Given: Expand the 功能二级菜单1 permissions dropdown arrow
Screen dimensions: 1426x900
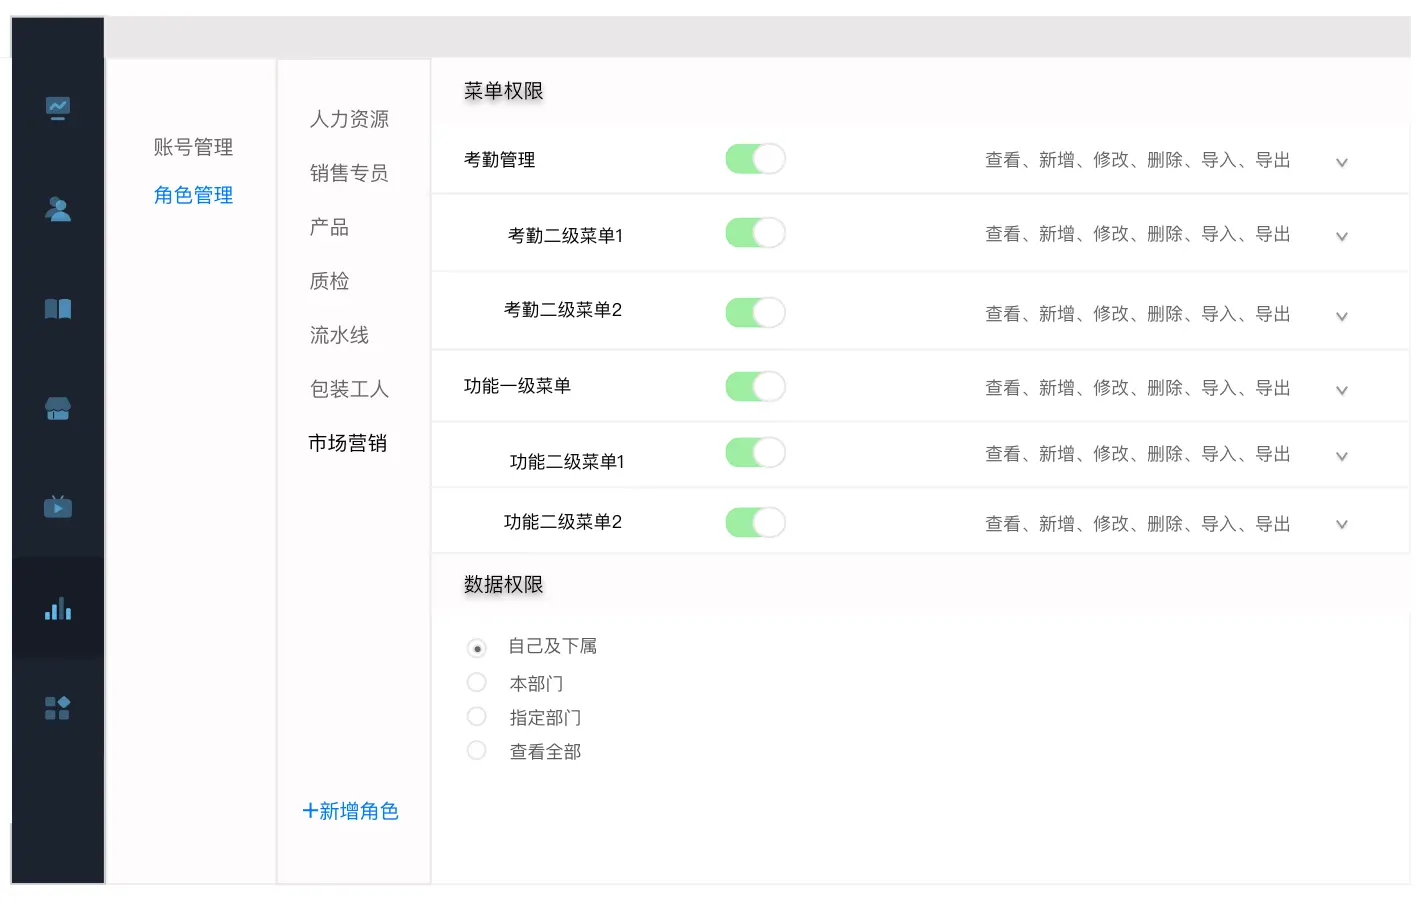Looking at the screenshot, I should point(1342,456).
